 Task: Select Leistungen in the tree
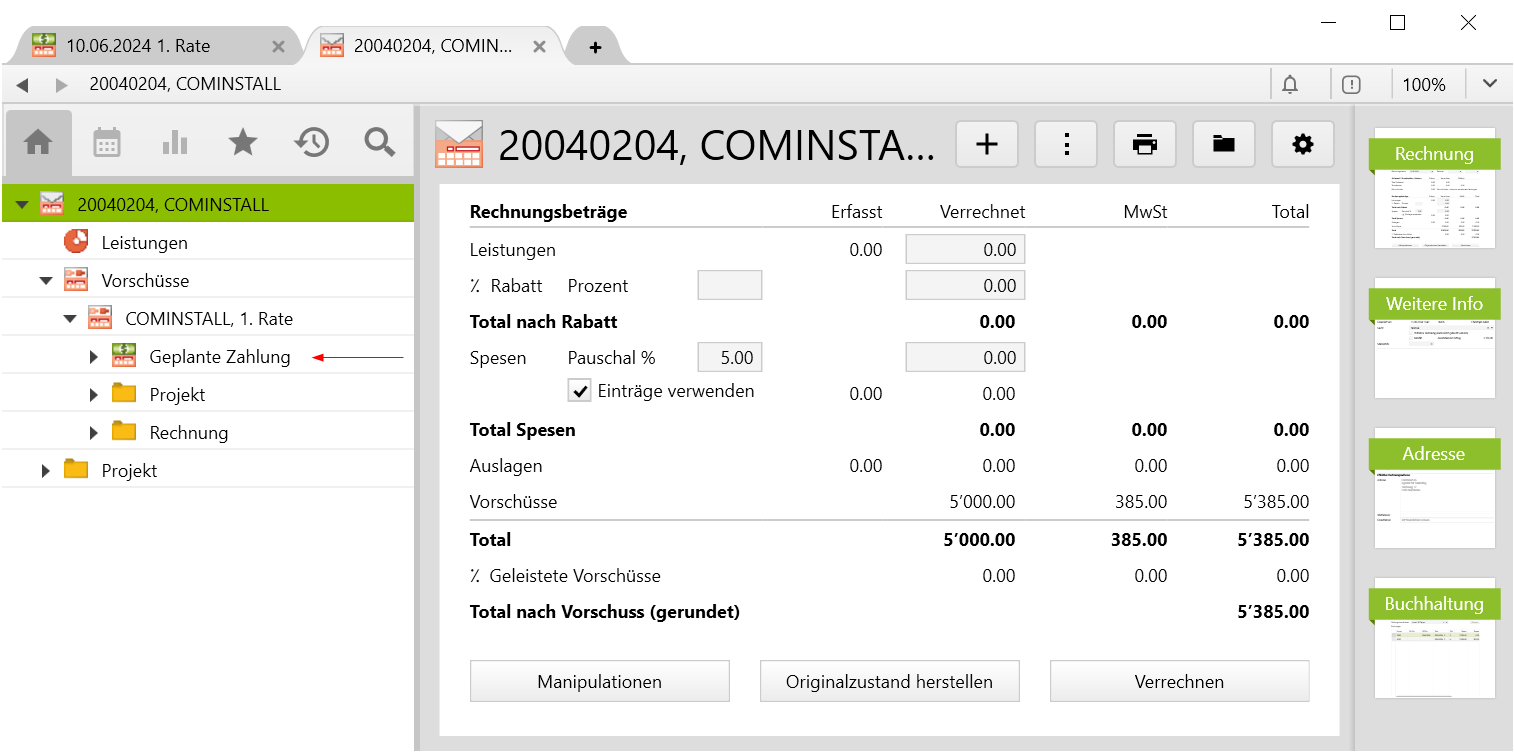(144, 243)
